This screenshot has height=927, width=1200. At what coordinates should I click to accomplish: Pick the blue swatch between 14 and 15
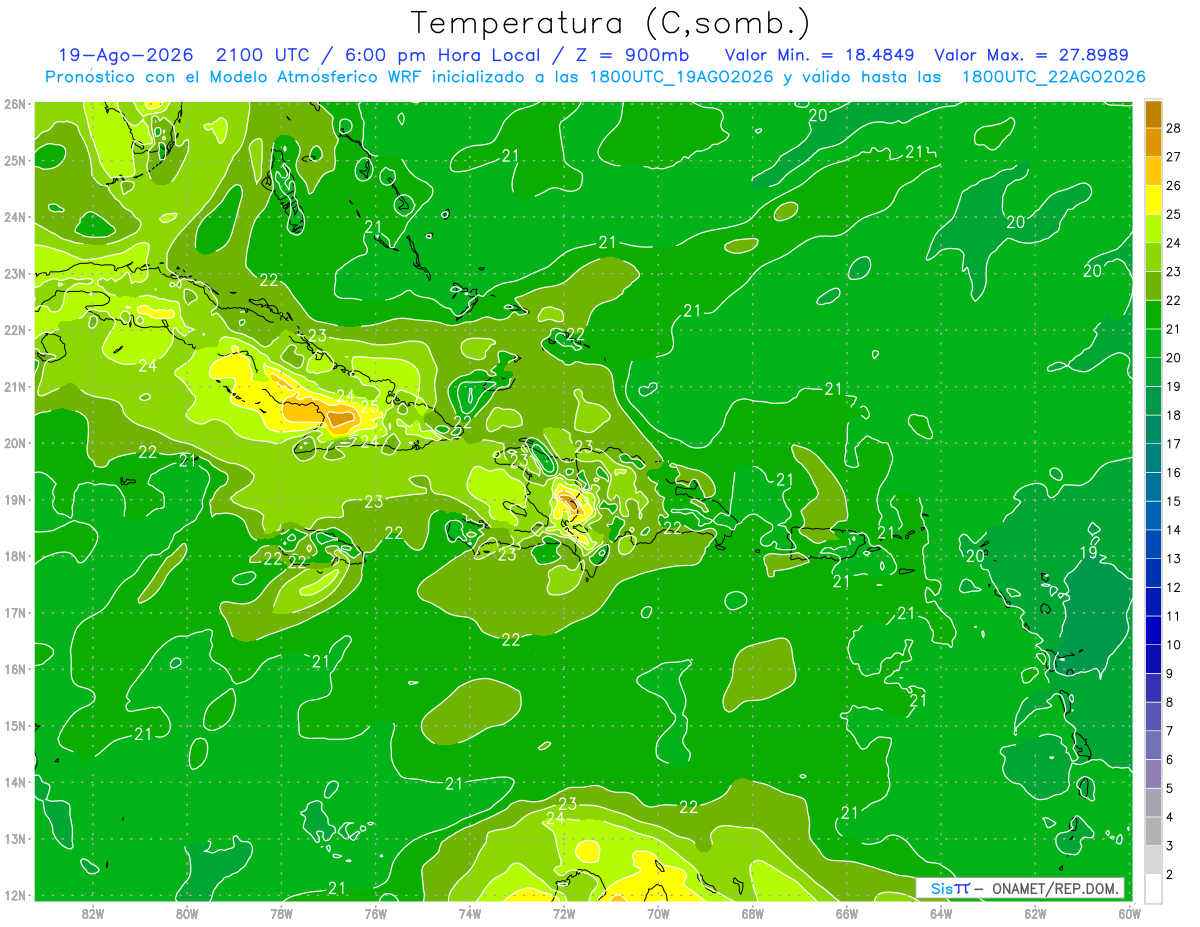(1153, 515)
